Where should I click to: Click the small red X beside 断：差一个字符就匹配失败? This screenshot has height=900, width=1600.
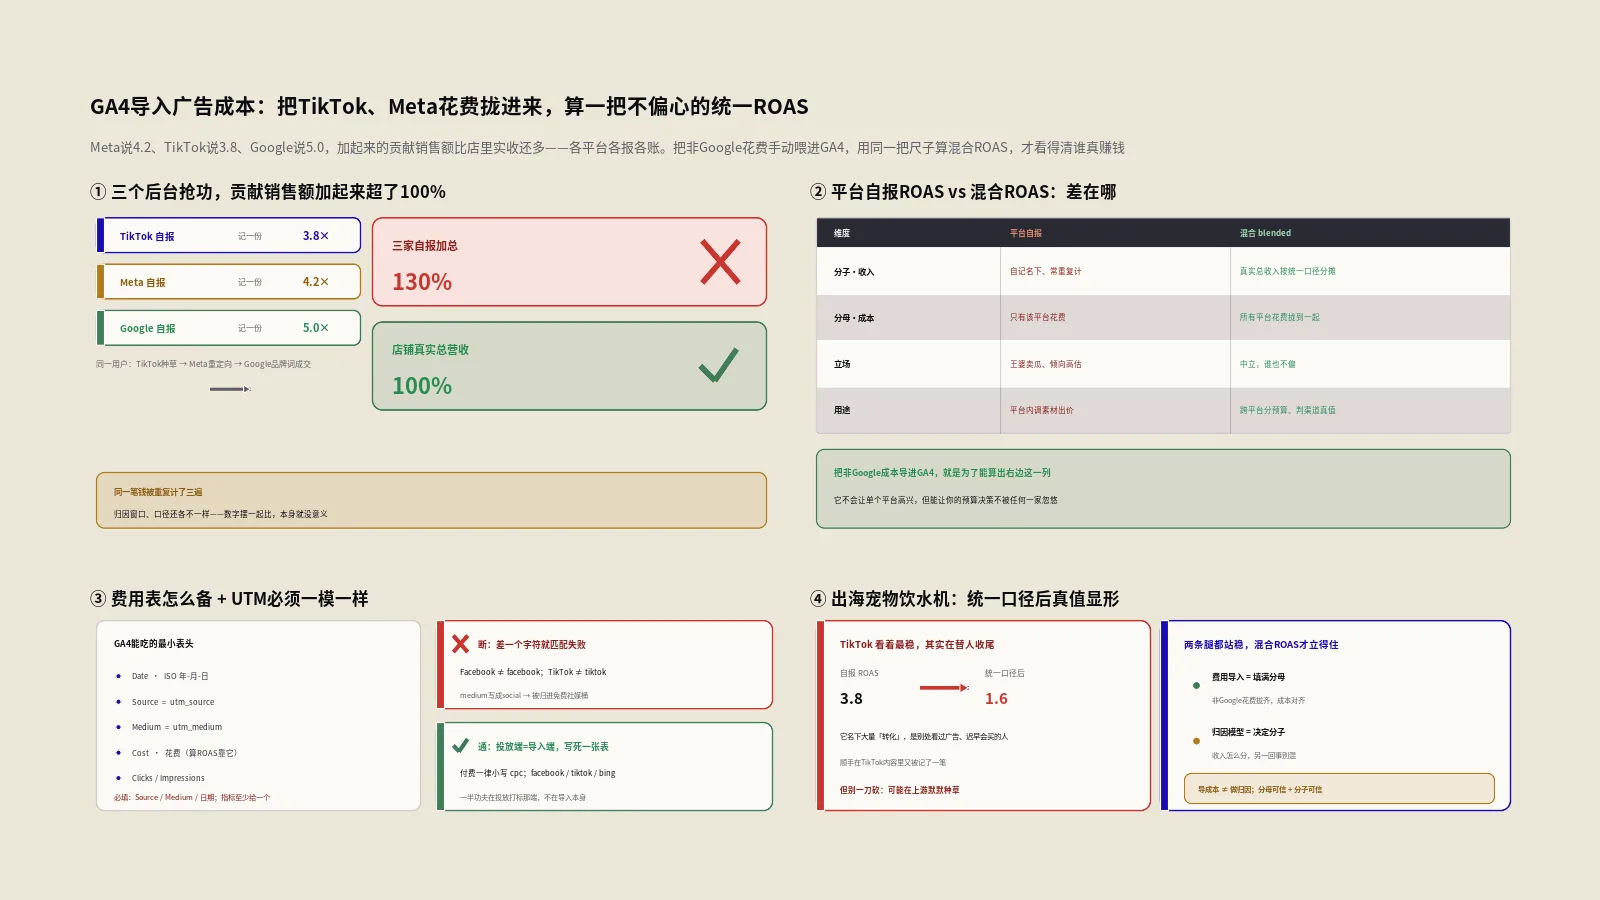460,644
